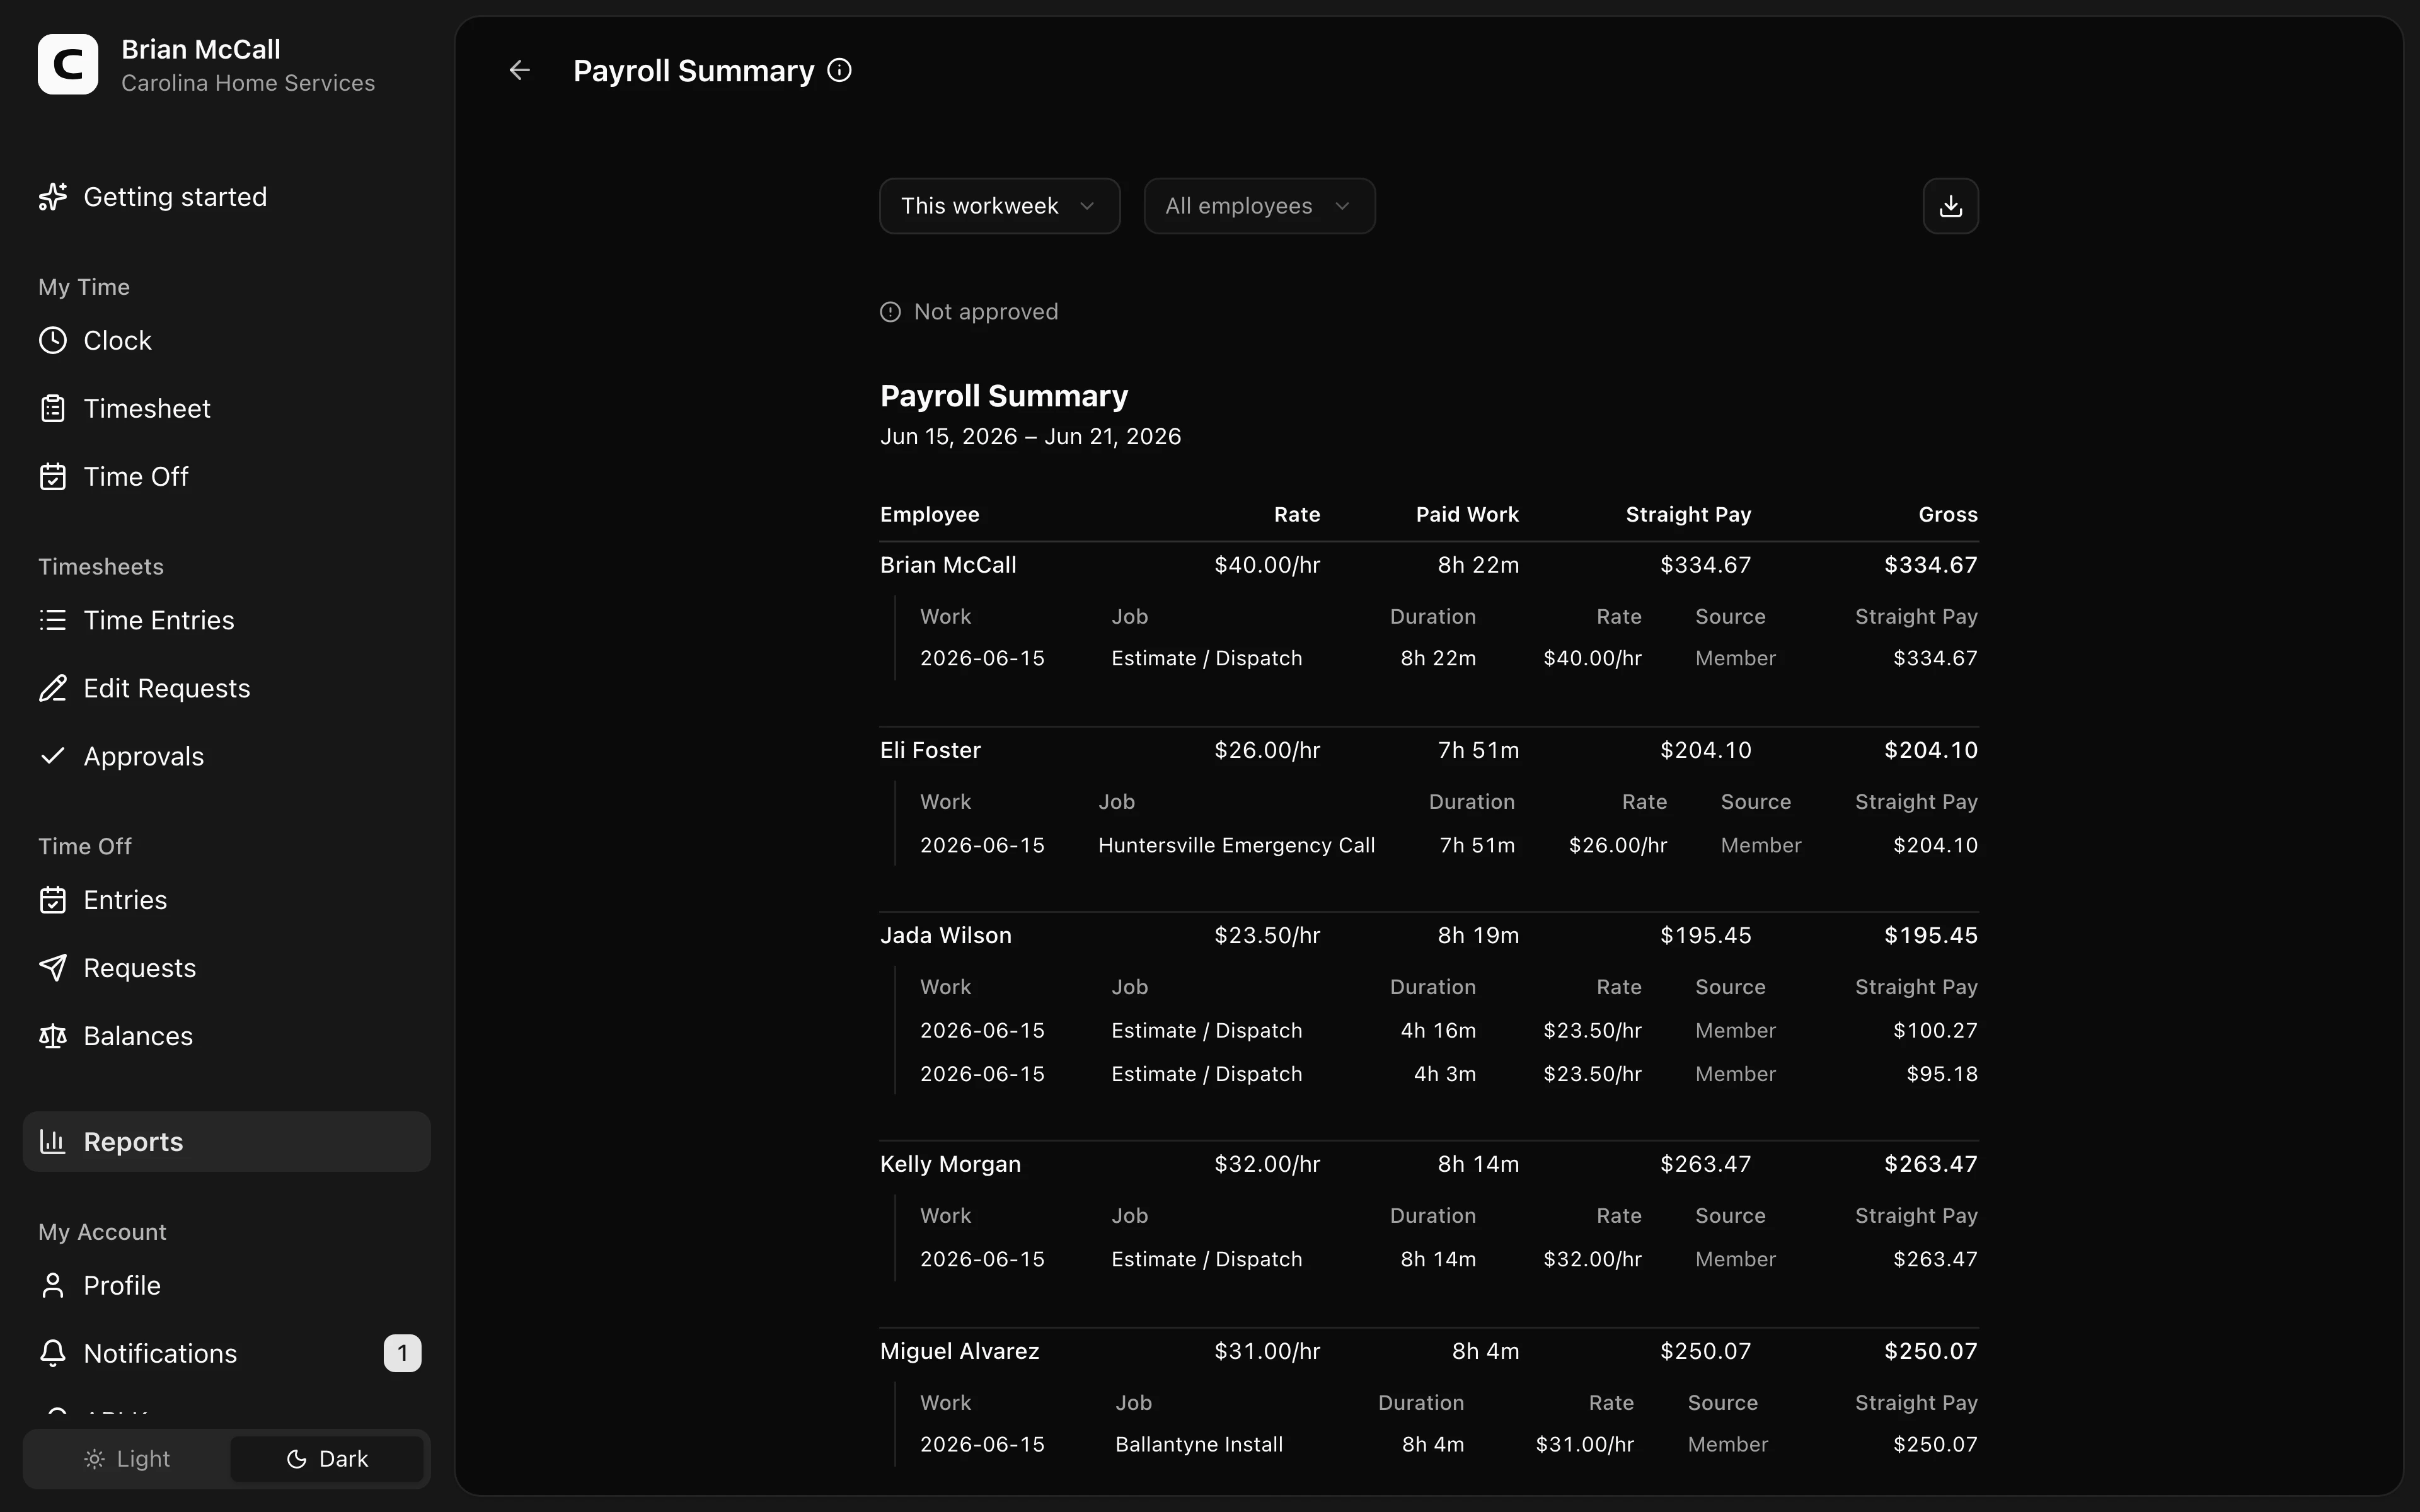The image size is (2420, 1512).
Task: Open Profile settings
Action: click(x=227, y=1285)
